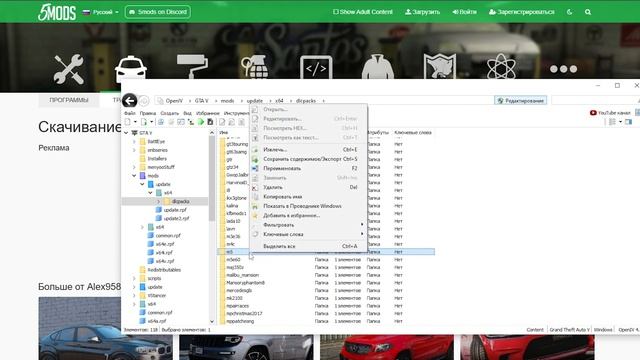Viewport: 640px width, 360px height.
Task: Click the 5mods on Discord button
Action: 158,12
